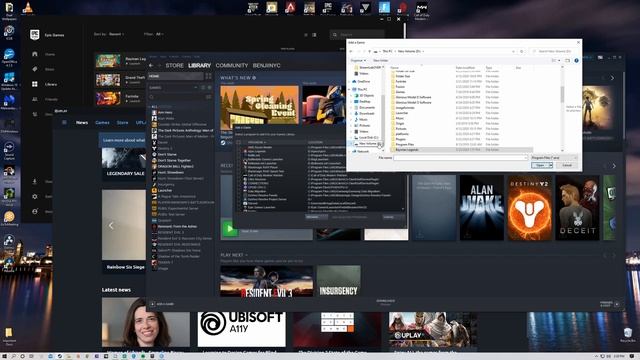The width and height of the screenshot is (640, 360).
Task: Open Epic launcher settings gear icon
Action: 35,196
